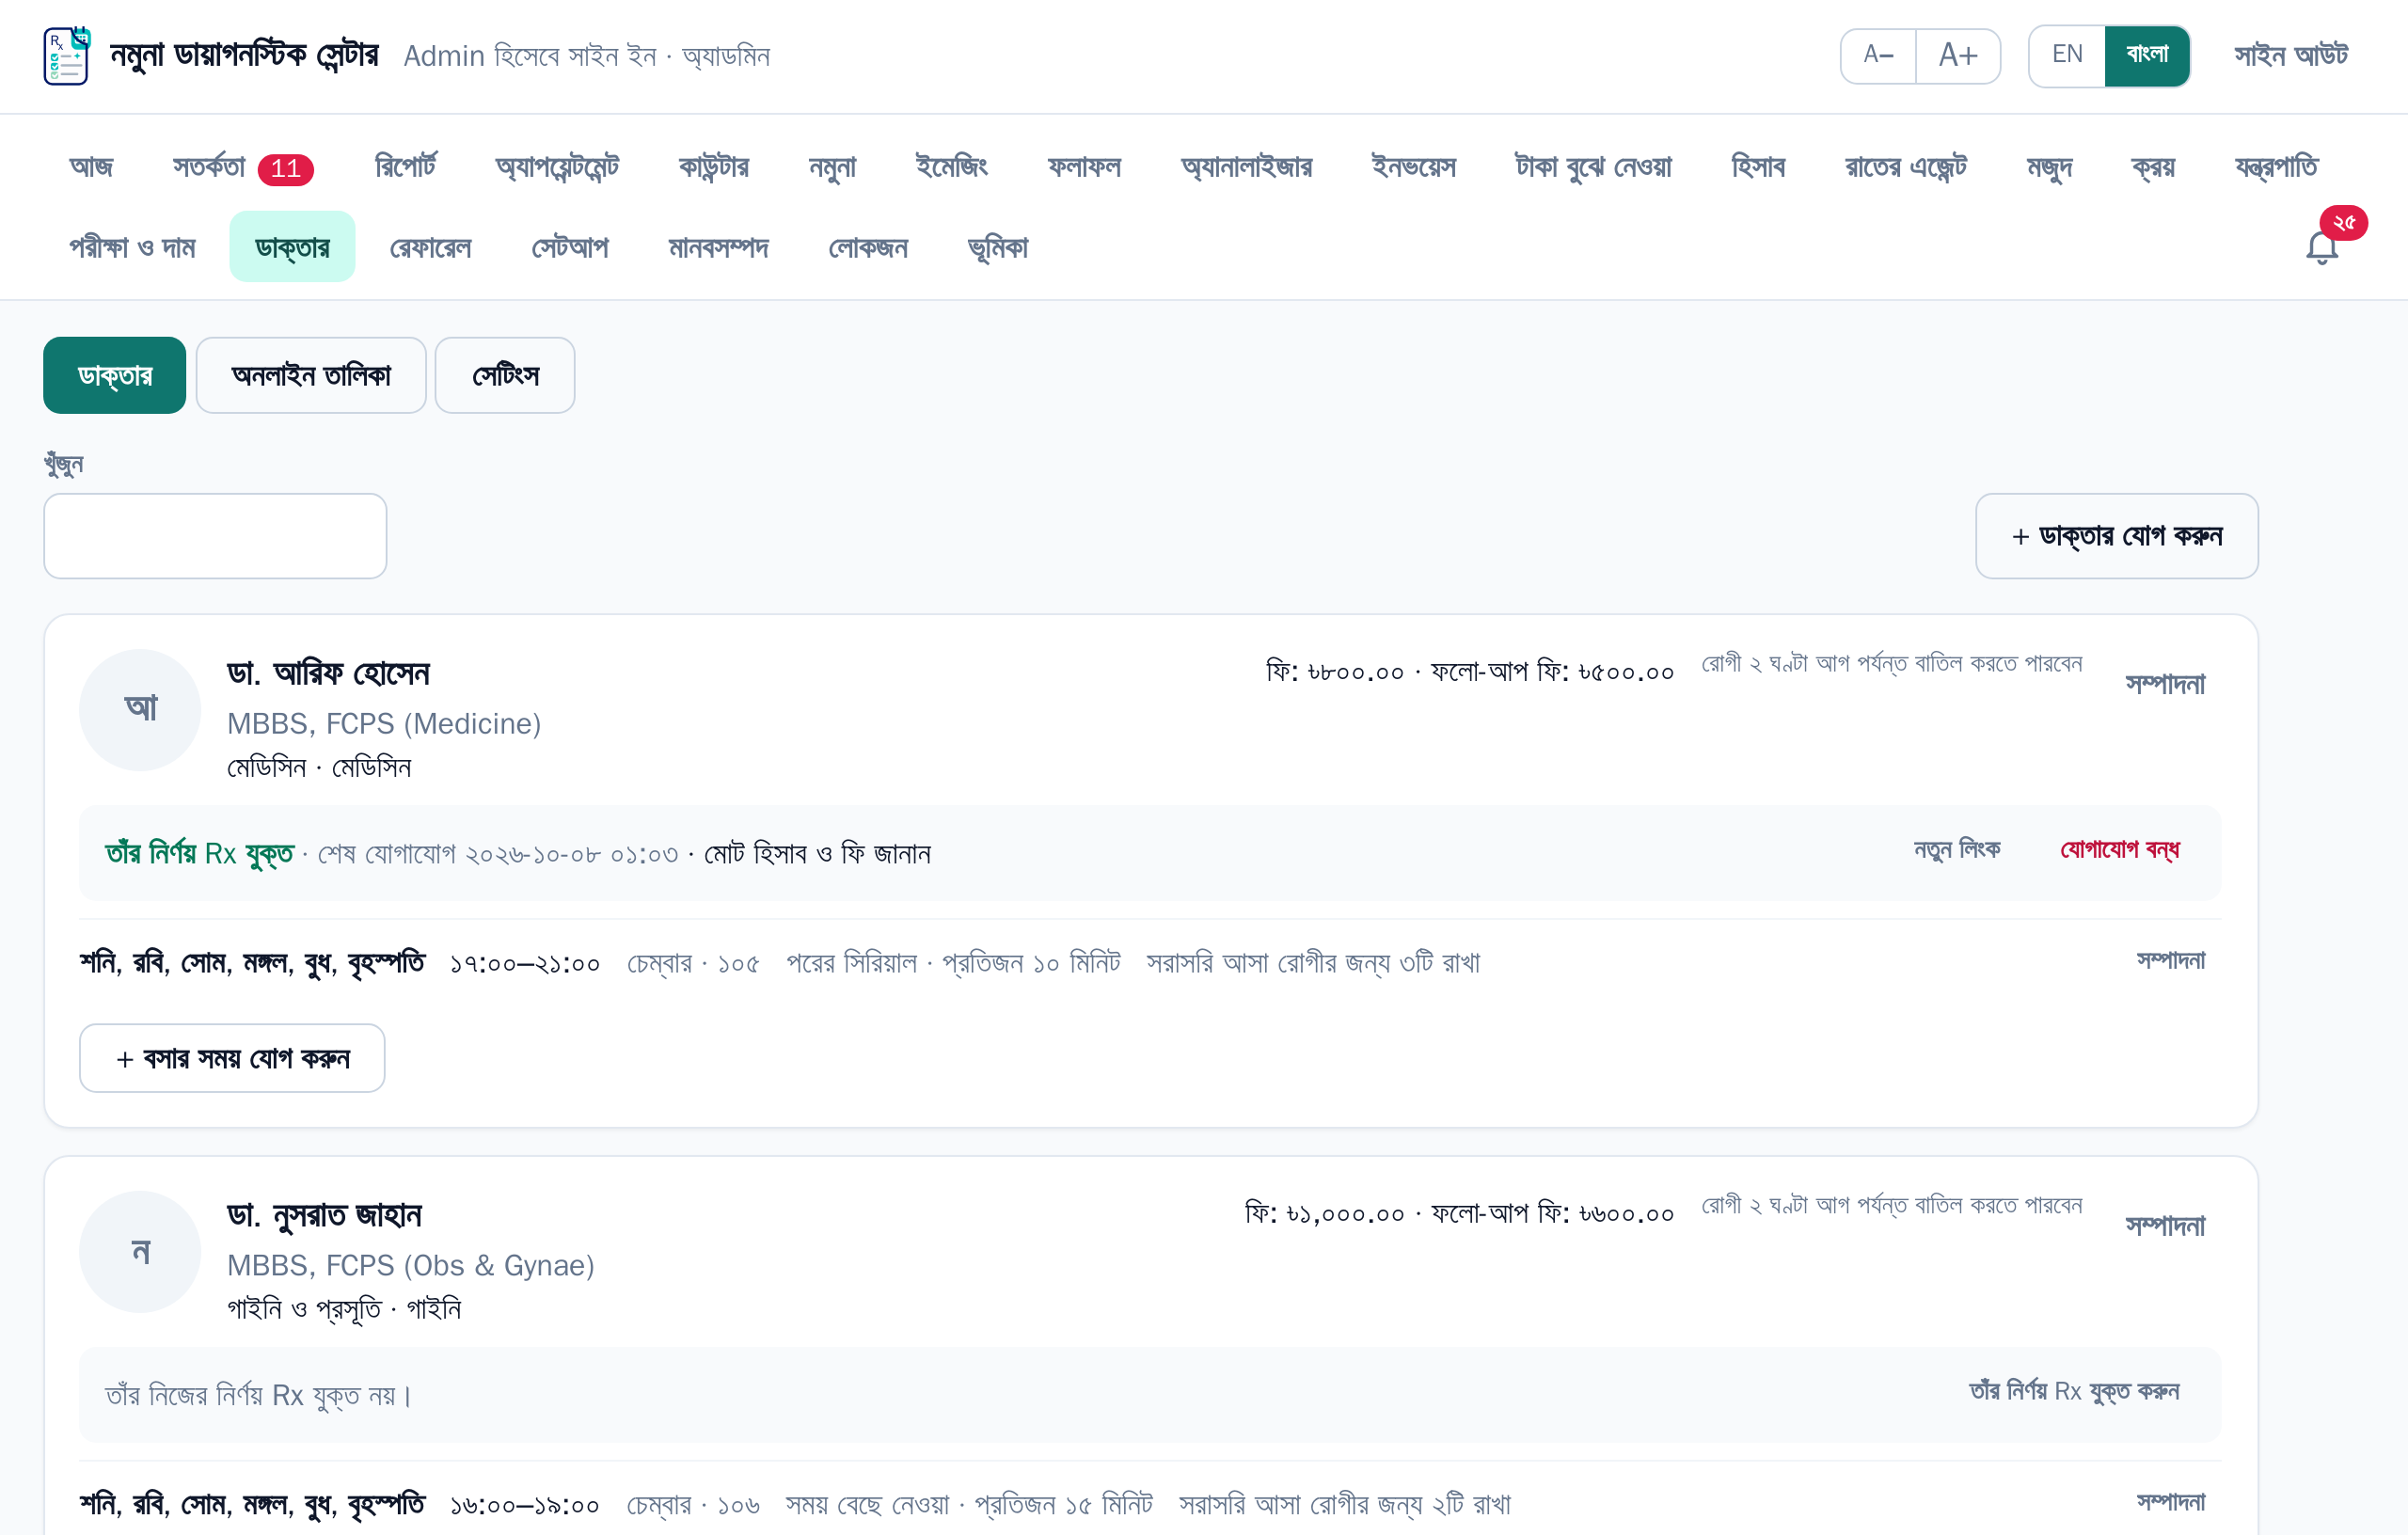Open পরীক্ষা ও দাম tab
Image resolution: width=2408 pixels, height=1535 pixels.
132,247
